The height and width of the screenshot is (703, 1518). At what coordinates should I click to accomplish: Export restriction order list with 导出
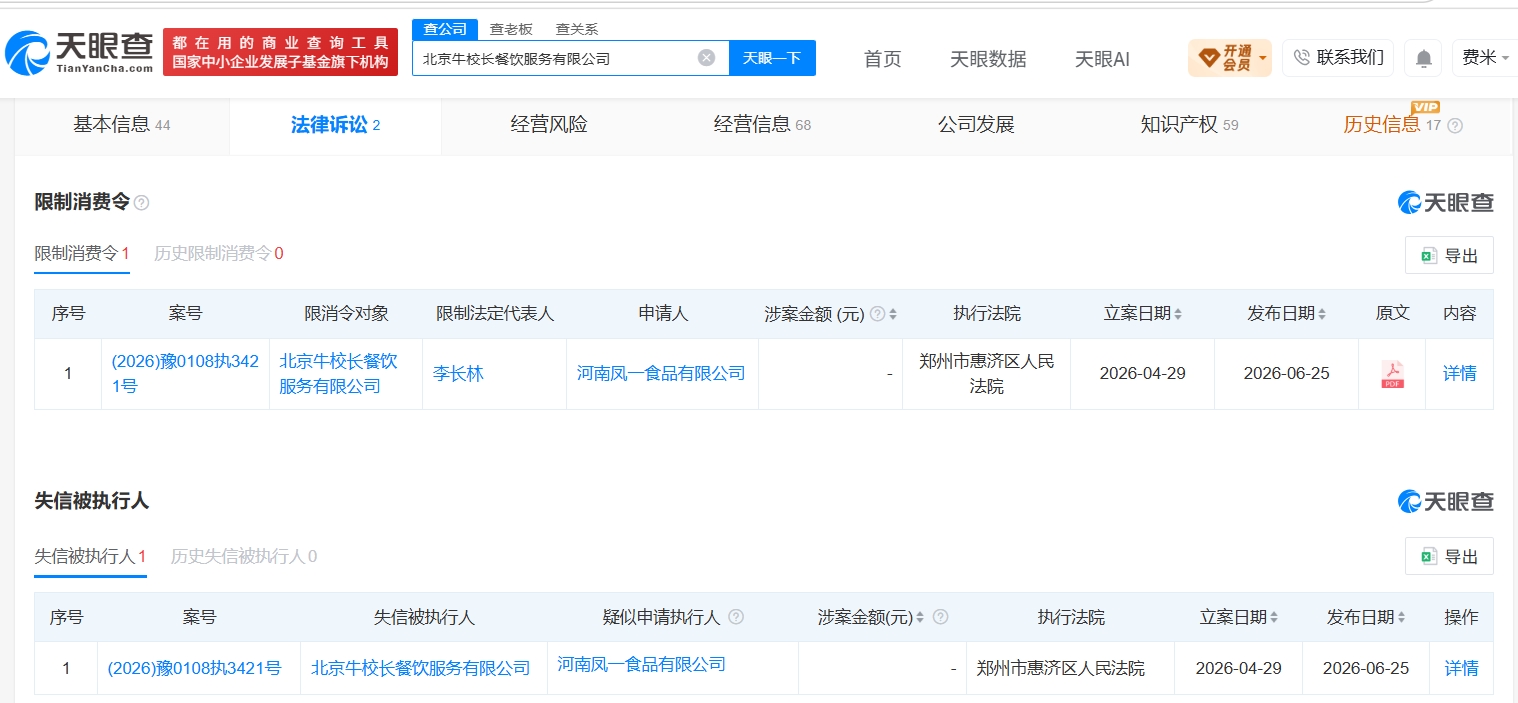pos(1449,255)
